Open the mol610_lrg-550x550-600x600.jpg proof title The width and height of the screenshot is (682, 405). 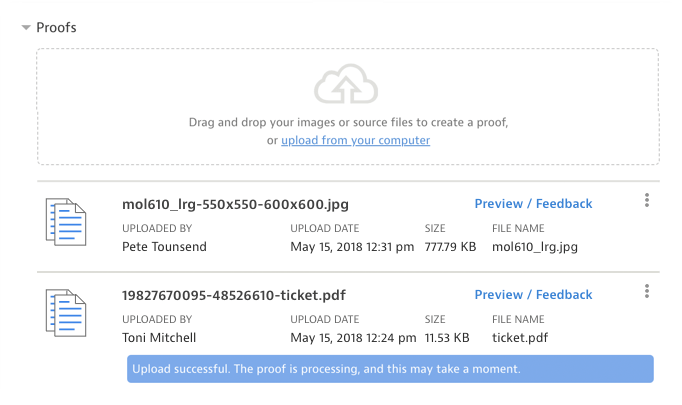click(x=235, y=204)
